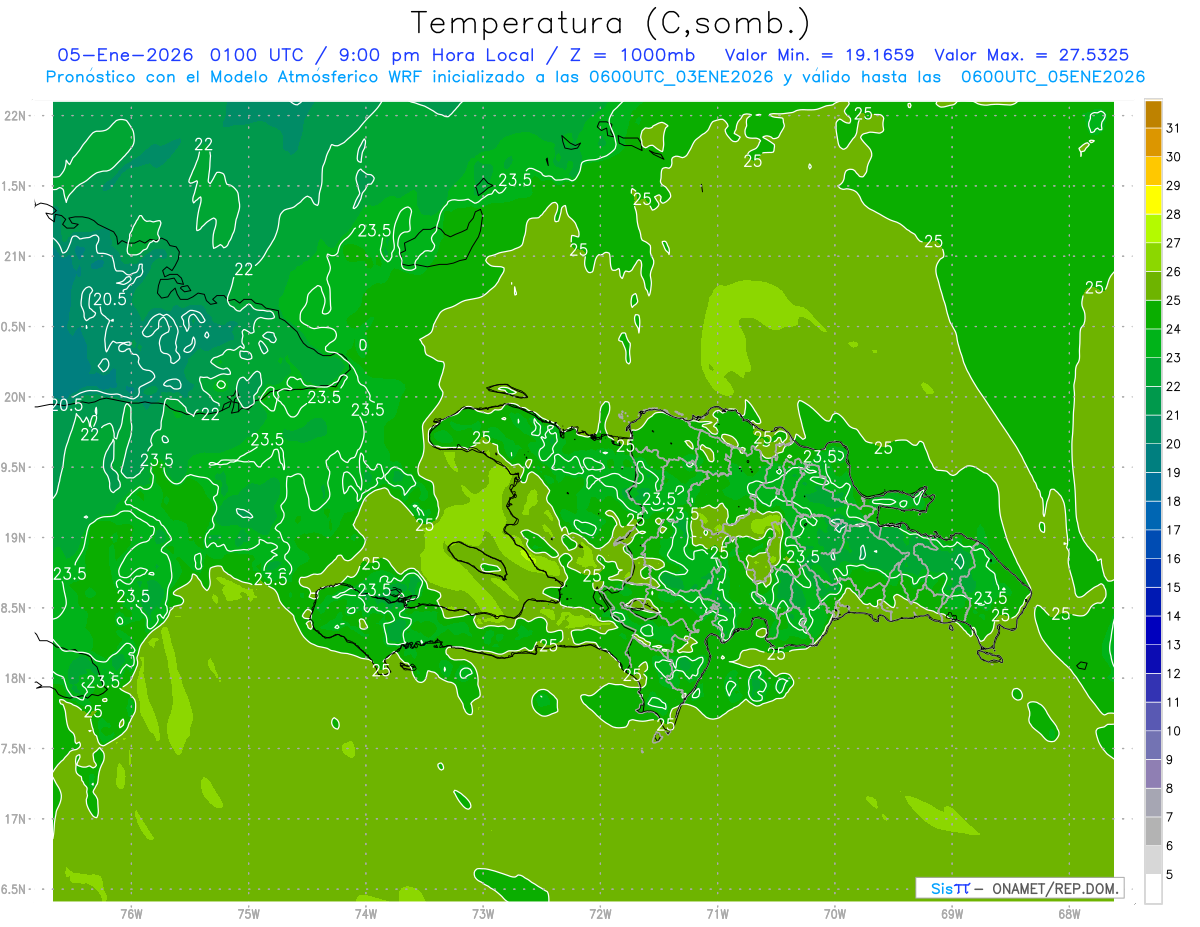Click the "25" contour label near 68W top right
The width and height of the screenshot is (1200, 927).
coord(1094,288)
